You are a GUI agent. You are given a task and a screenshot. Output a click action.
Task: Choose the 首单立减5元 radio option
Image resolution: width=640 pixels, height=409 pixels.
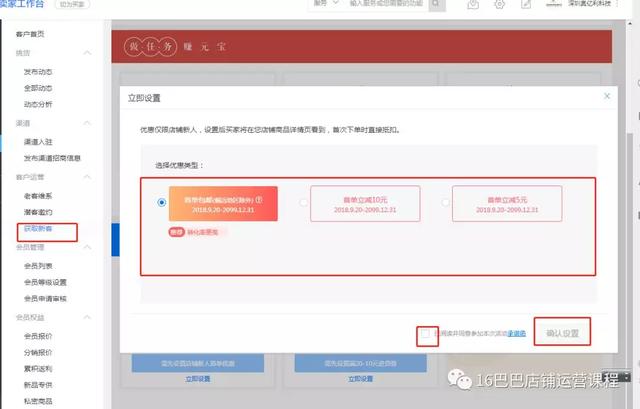[x=445, y=202]
